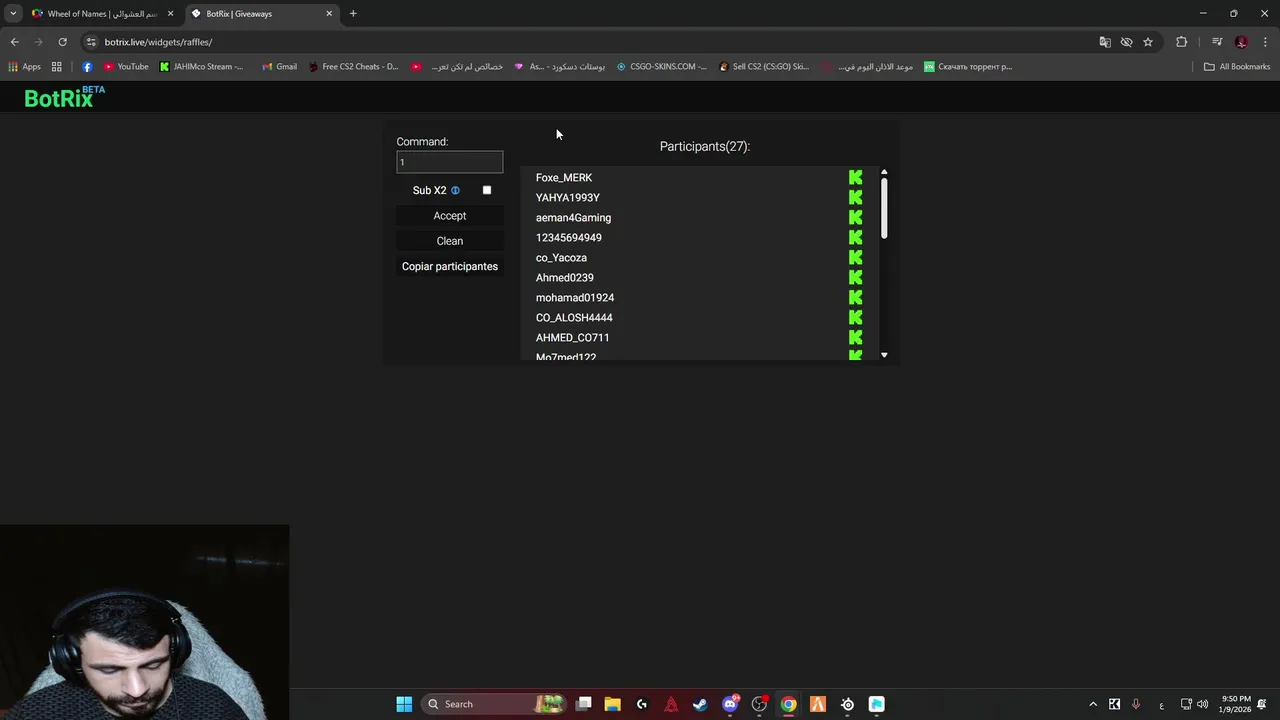Open Sub X2 info icon
Screen dimensions: 1280x720
(455, 190)
